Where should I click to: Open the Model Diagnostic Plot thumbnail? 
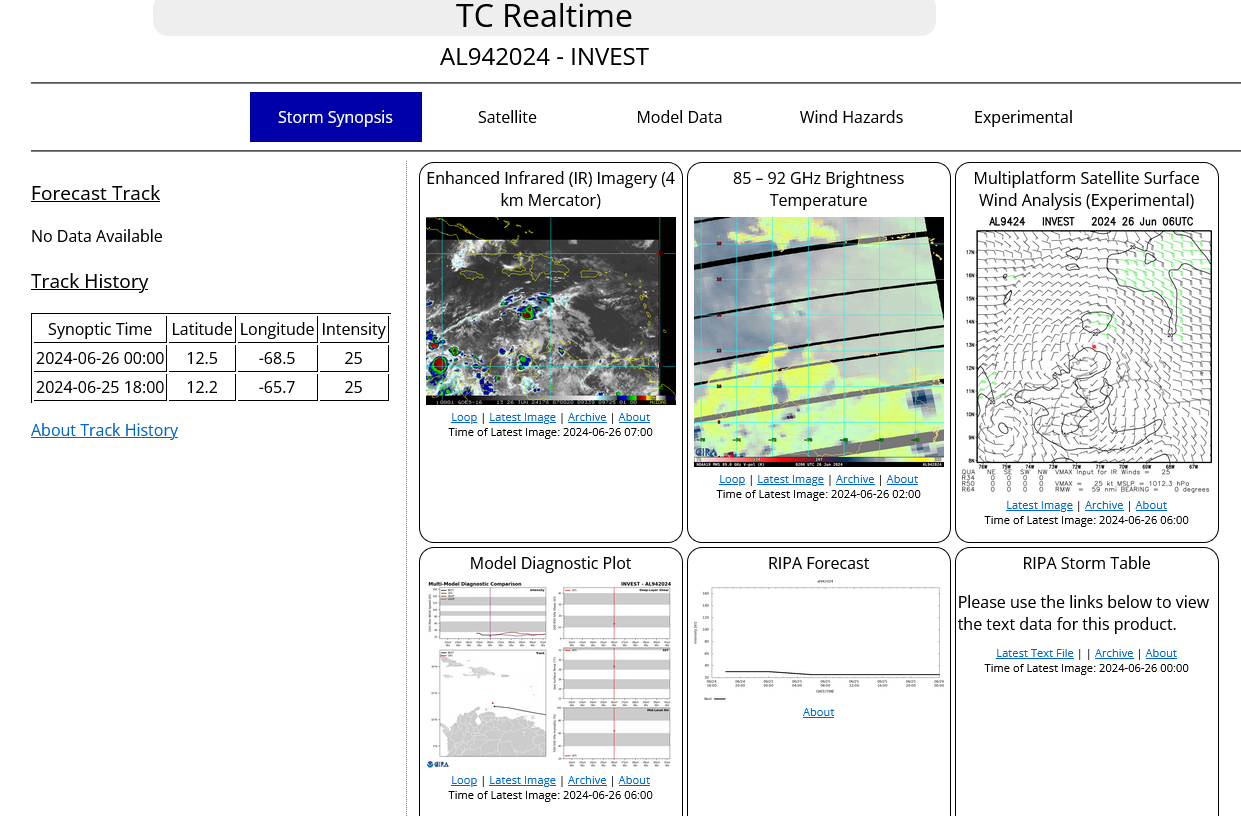550,675
